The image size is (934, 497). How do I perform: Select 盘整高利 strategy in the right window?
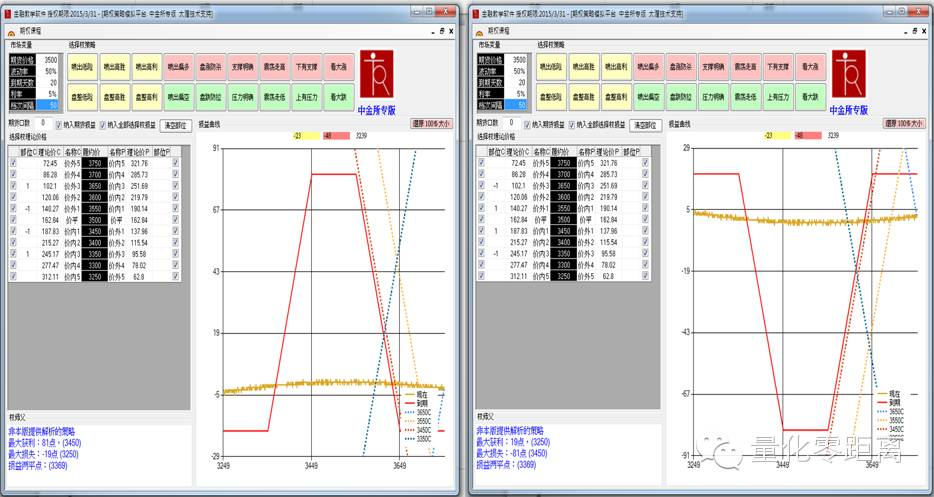[x=617, y=97]
